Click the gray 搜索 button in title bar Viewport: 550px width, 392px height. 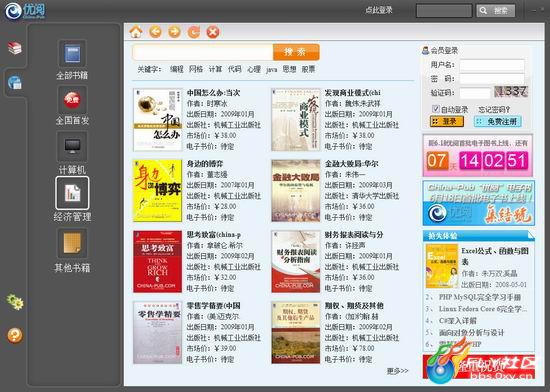click(496, 11)
